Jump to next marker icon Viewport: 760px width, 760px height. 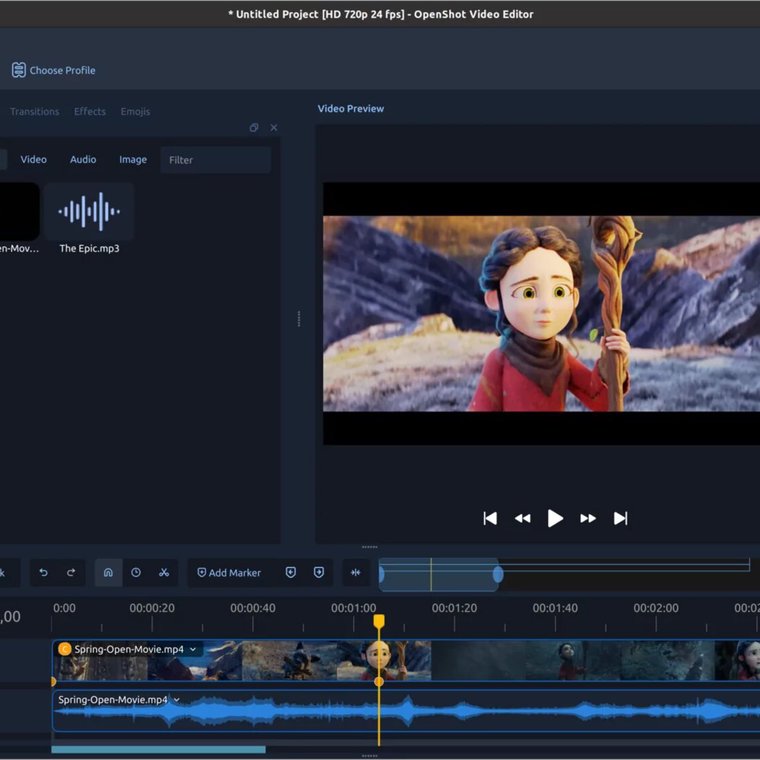coord(319,572)
